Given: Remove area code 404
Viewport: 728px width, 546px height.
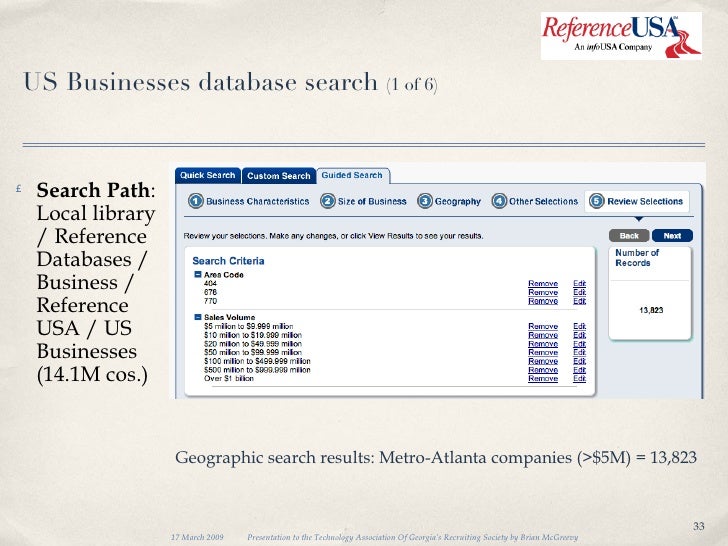Looking at the screenshot, I should (x=543, y=283).
